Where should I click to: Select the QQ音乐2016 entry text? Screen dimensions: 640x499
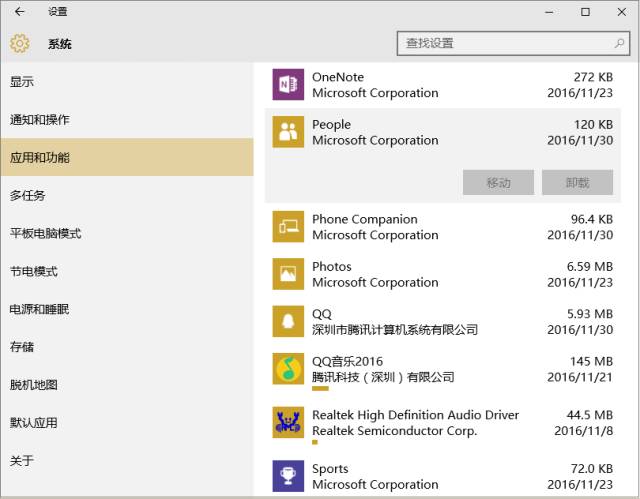(x=347, y=361)
